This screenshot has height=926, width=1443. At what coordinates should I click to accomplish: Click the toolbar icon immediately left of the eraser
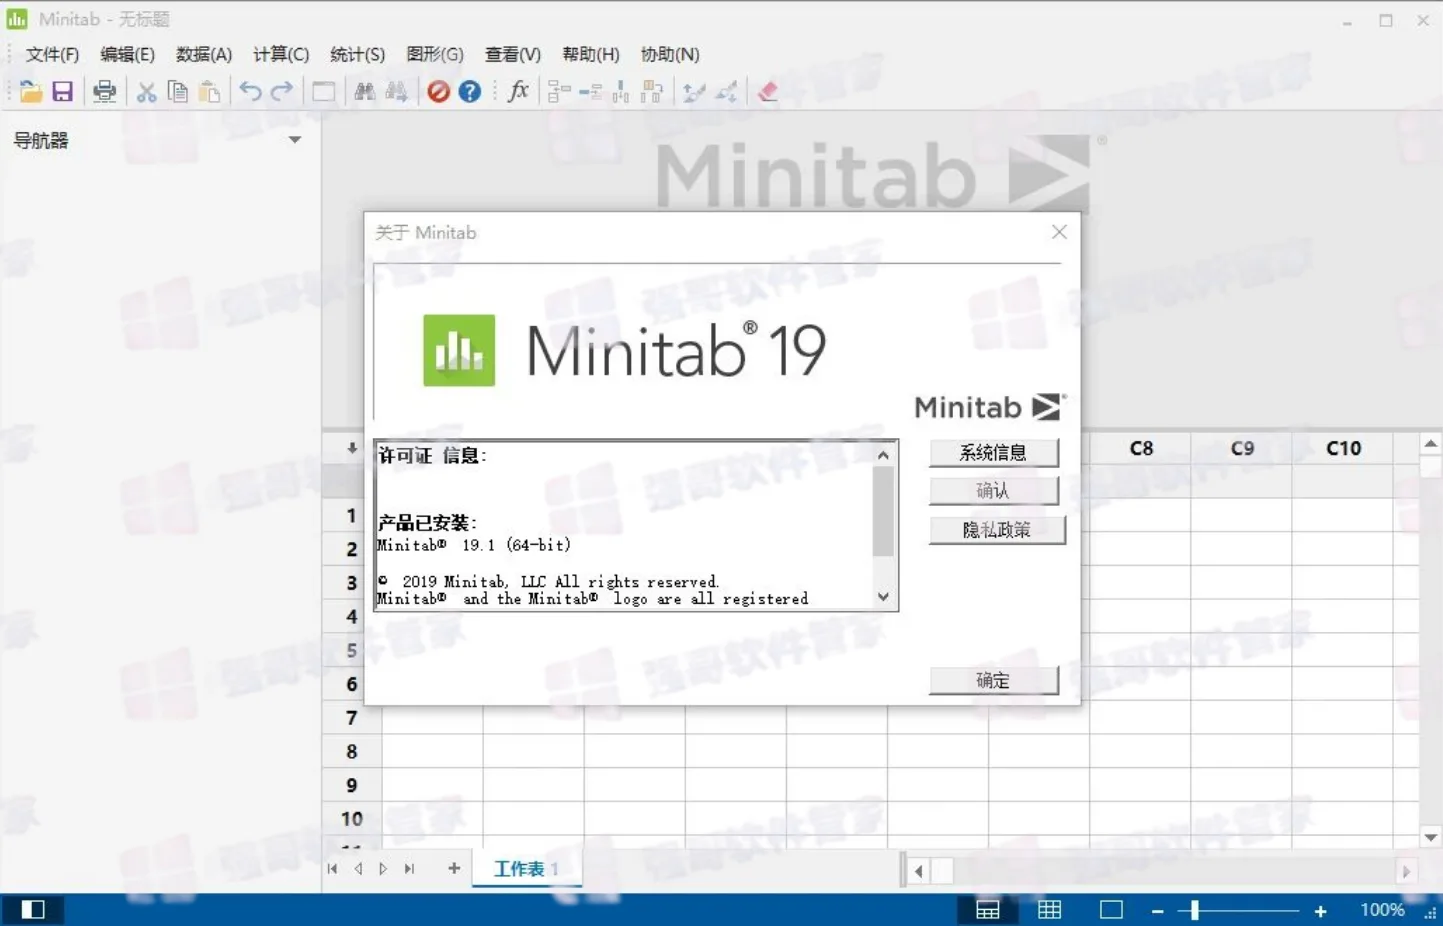coord(726,92)
